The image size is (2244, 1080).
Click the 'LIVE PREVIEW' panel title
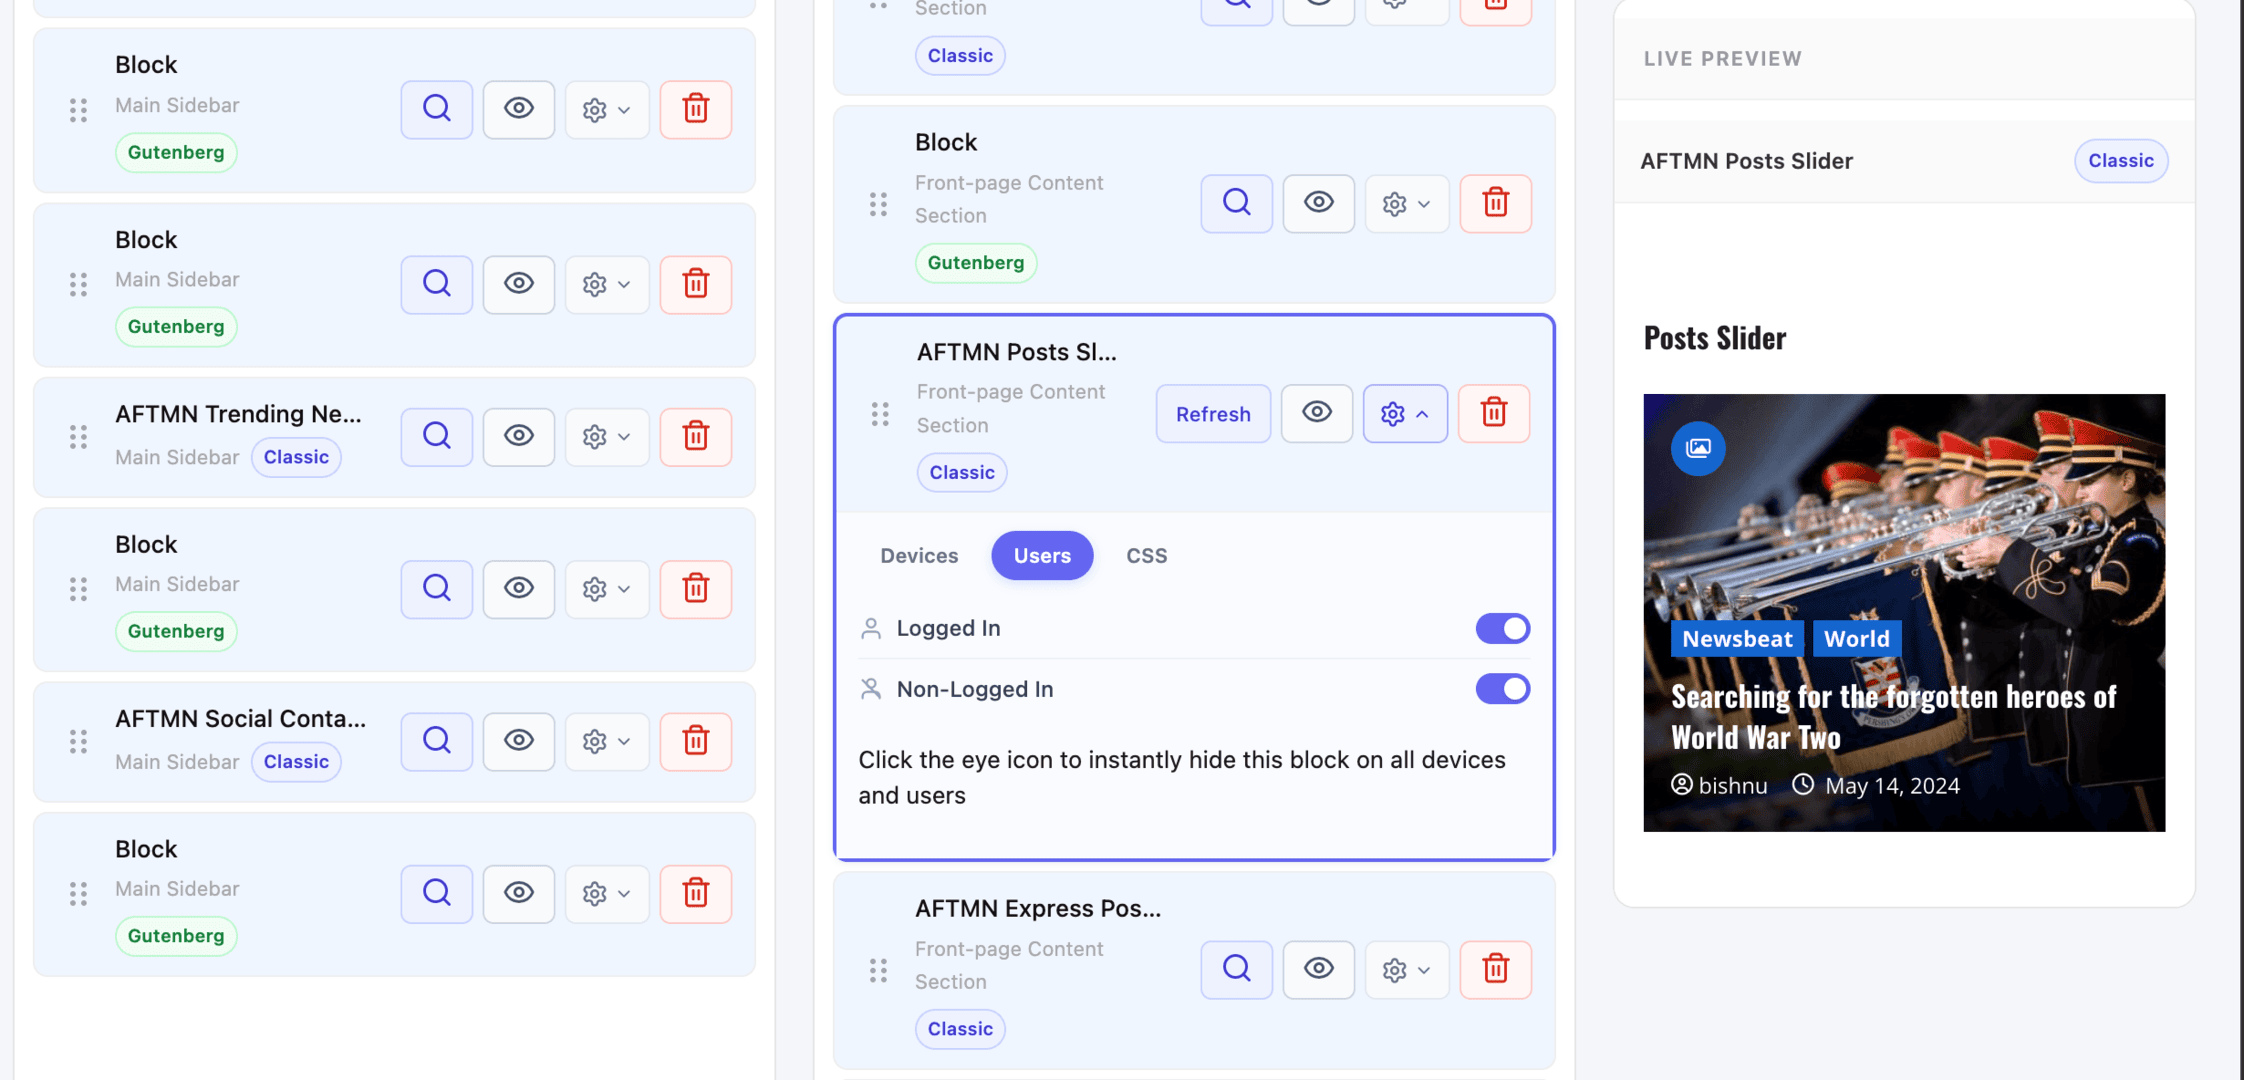pos(1723,59)
